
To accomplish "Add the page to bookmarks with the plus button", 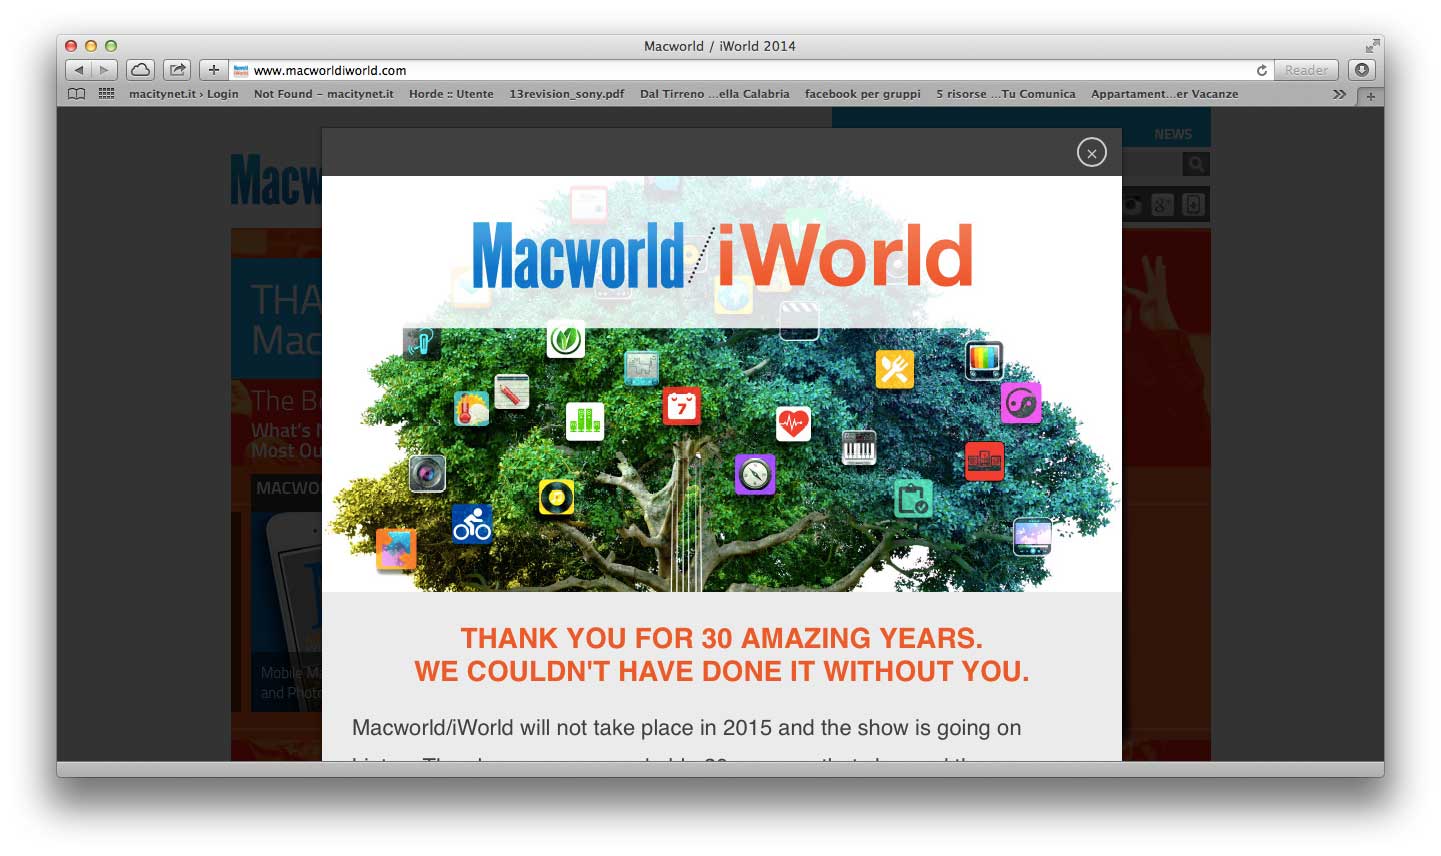I will [214, 70].
